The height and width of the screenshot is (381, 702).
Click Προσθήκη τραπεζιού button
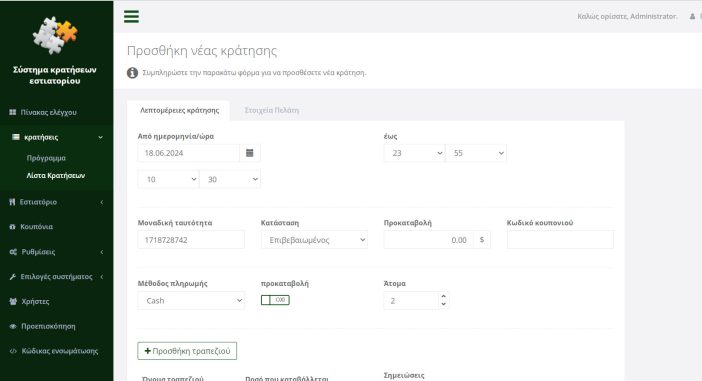187,351
